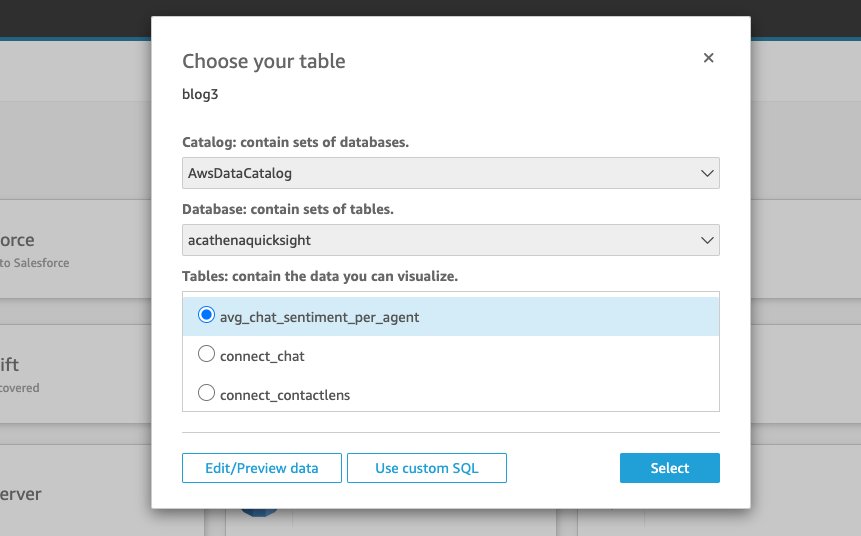Screen dimensions: 861x536
Task: Click Use custom SQL button
Action: (427, 468)
